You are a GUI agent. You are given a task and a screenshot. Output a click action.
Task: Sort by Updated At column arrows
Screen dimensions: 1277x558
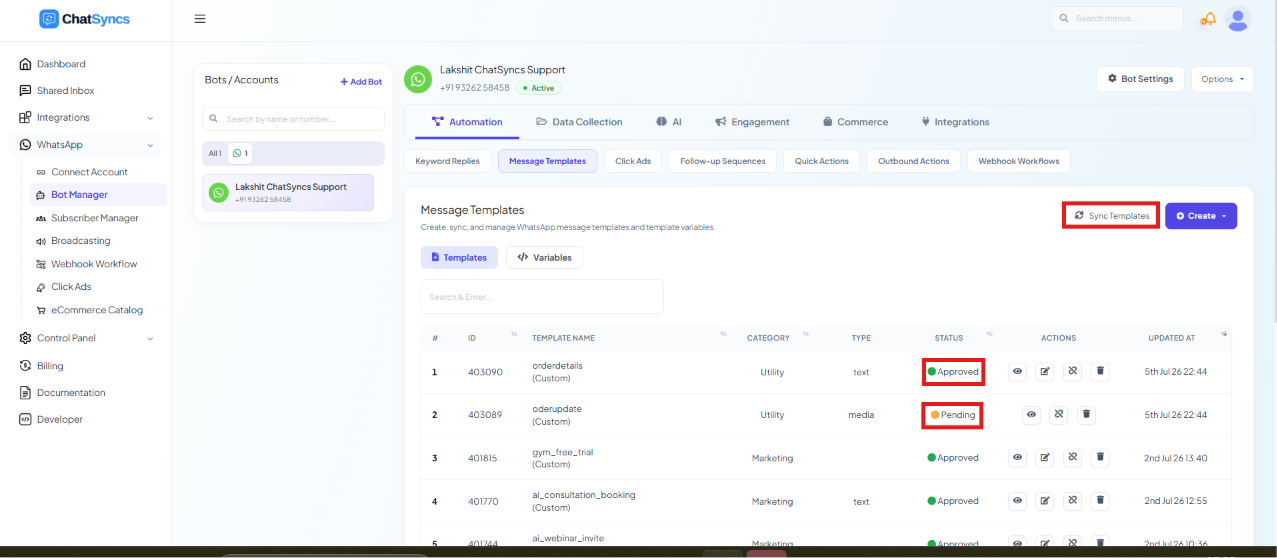coord(1223,334)
